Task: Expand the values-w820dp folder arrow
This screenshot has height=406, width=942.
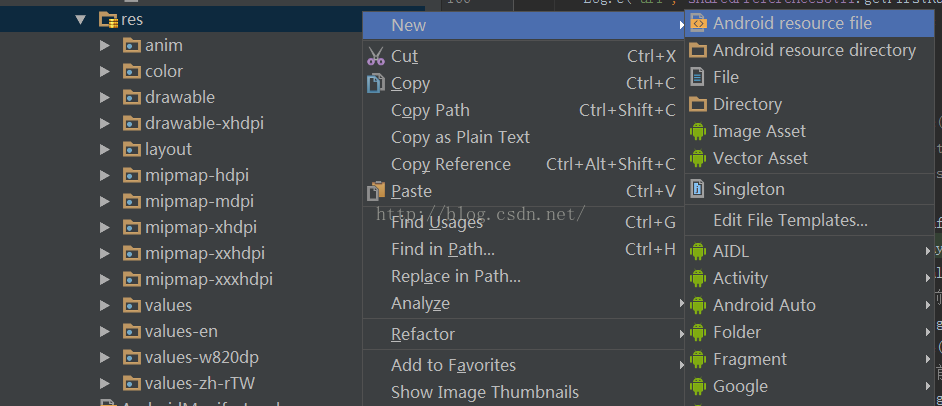Action: click(x=105, y=357)
